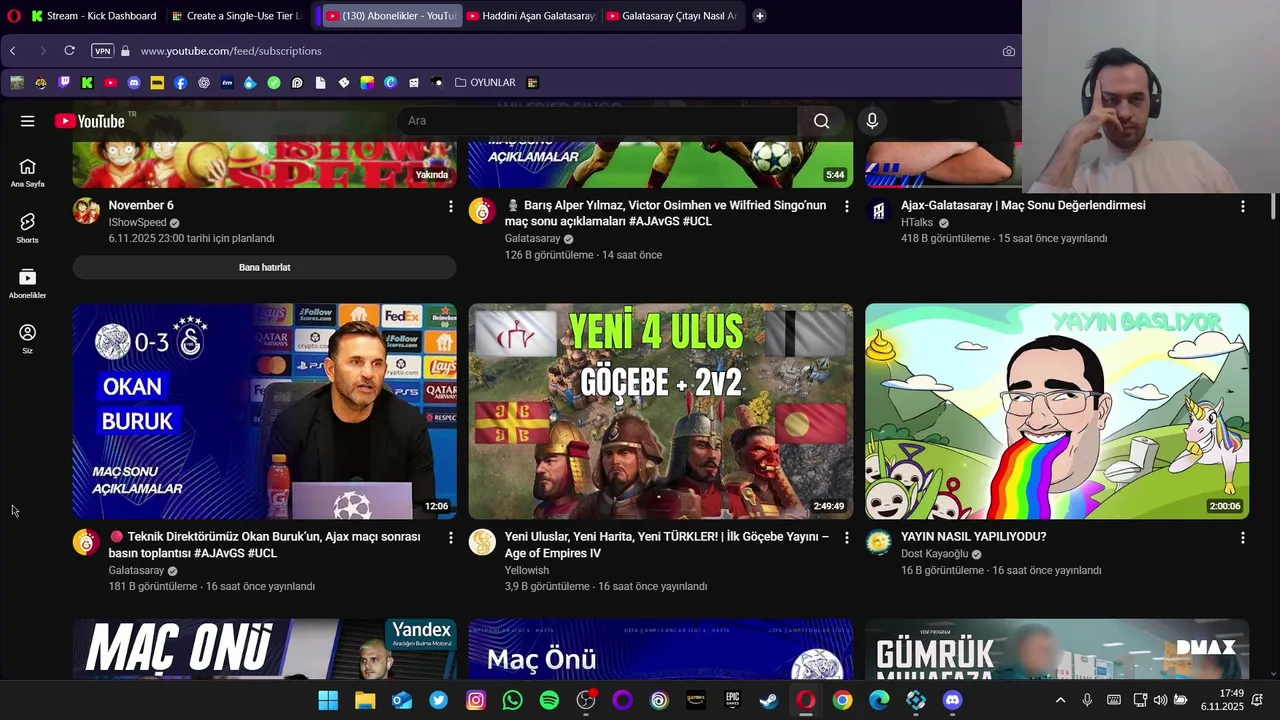The height and width of the screenshot is (720, 1280).
Task: Open the Dost Kayaoğlu channel link
Action: [934, 554]
